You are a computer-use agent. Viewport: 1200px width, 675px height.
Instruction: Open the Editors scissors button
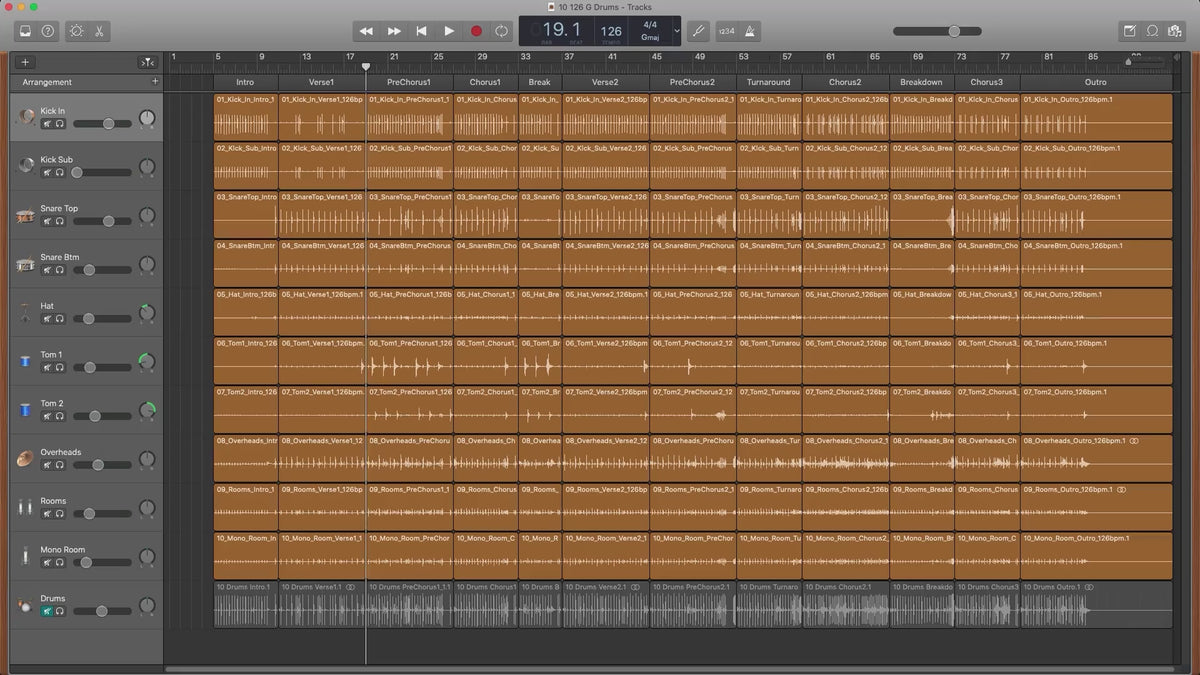(100, 31)
